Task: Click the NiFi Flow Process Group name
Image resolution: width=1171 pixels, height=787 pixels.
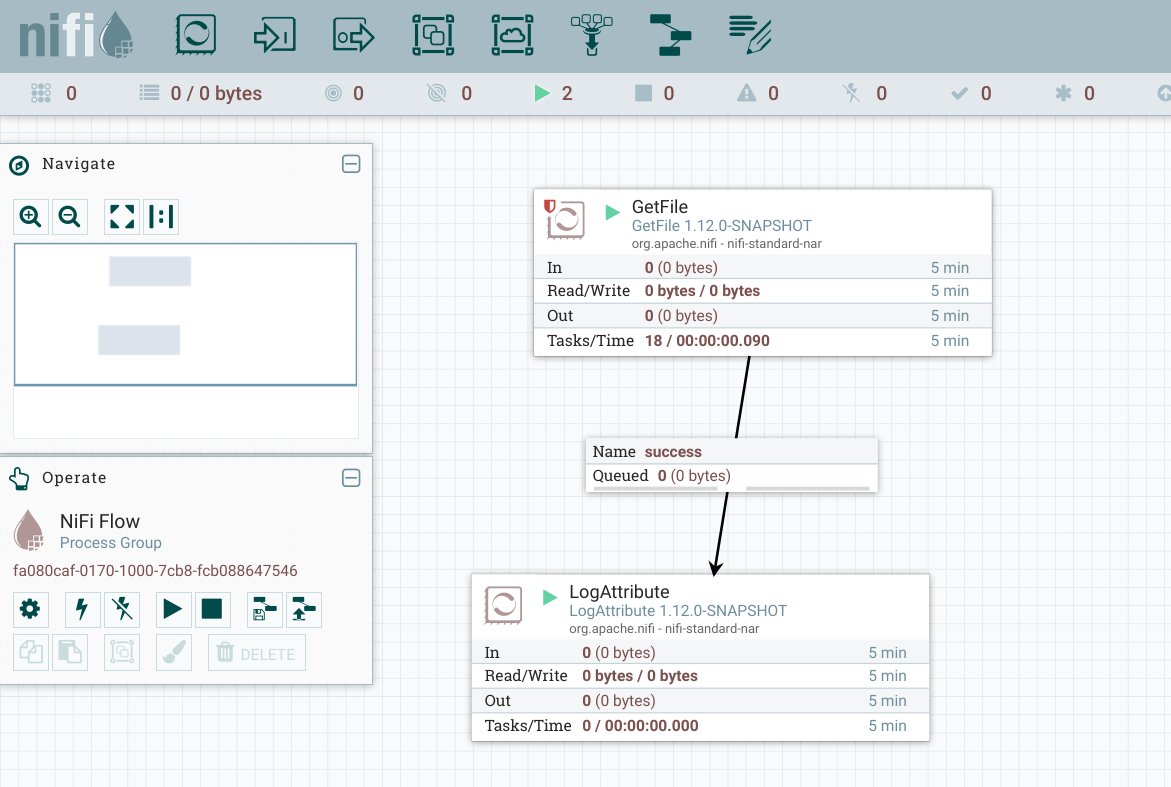Action: coord(100,521)
